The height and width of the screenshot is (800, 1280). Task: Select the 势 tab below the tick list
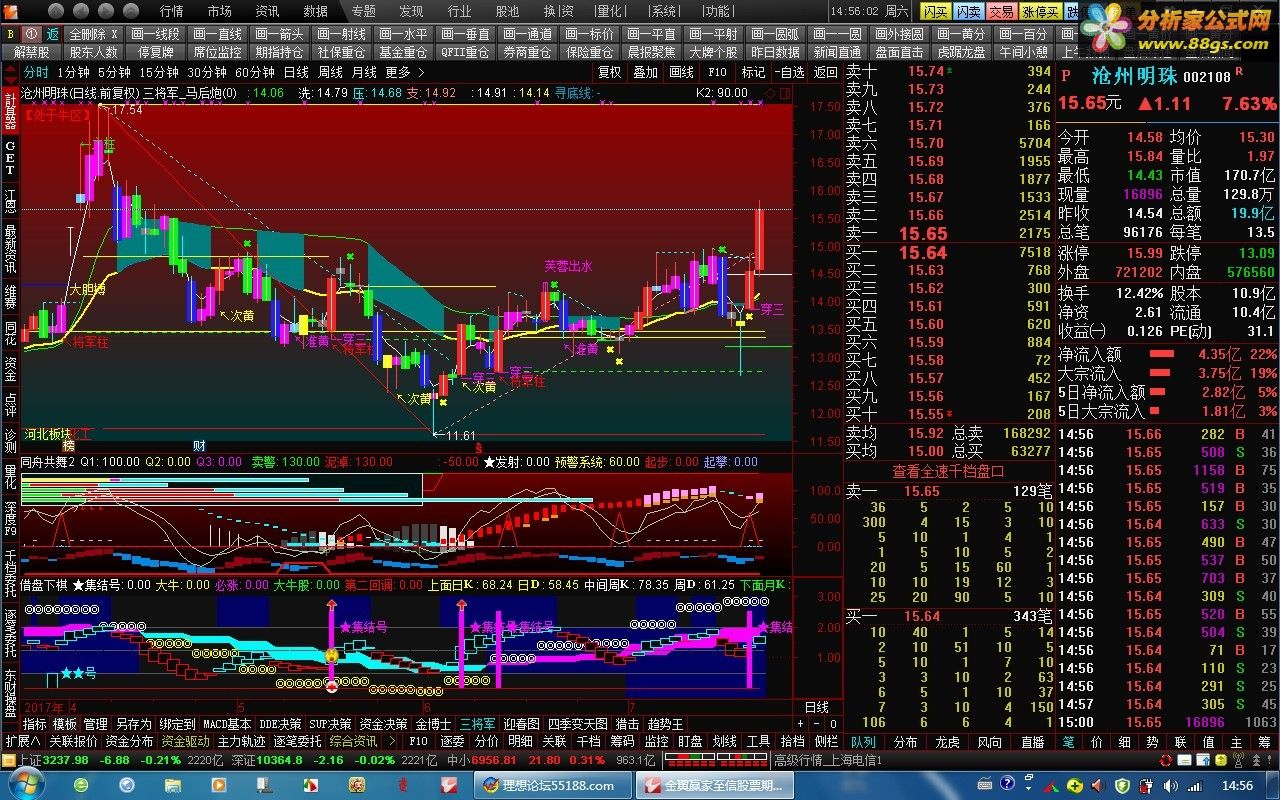(1152, 742)
